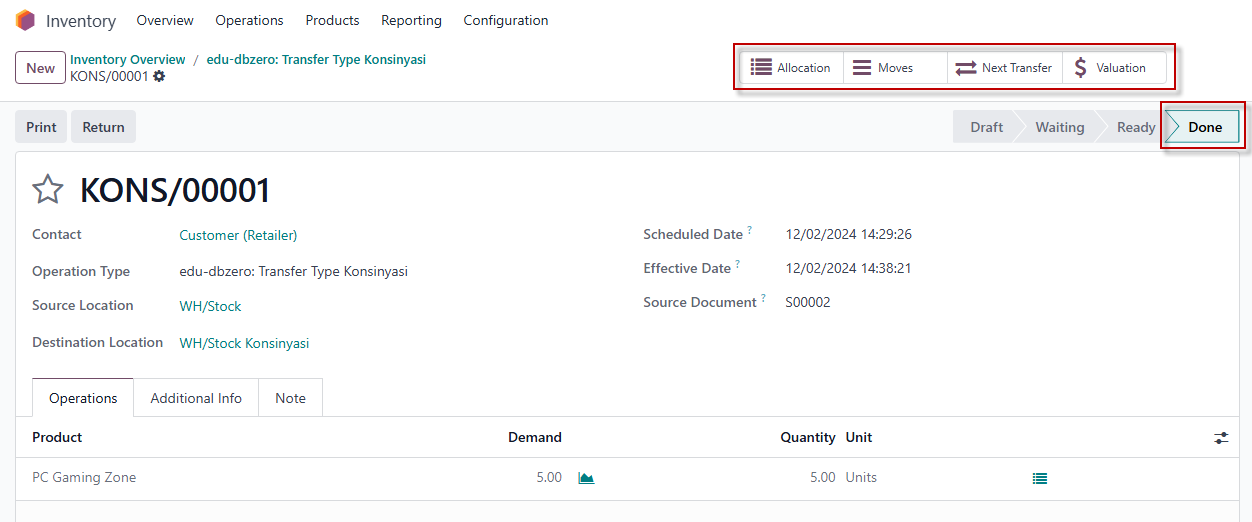The width and height of the screenshot is (1252, 522).
Task: Open the WH/Stock Konsinyasi destination link
Action: (244, 343)
